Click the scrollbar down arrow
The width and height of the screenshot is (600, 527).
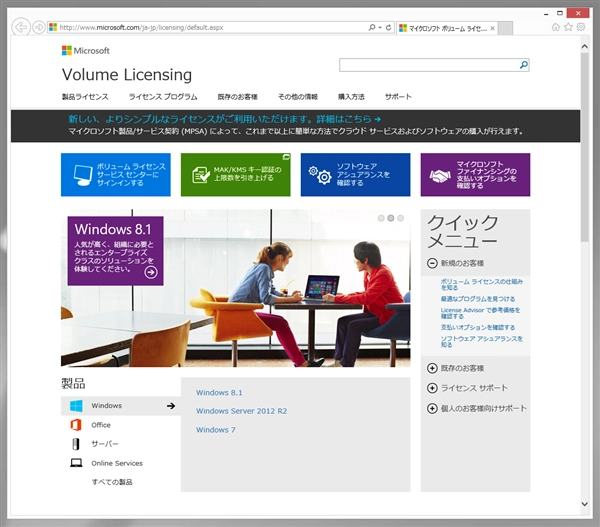click(584, 504)
